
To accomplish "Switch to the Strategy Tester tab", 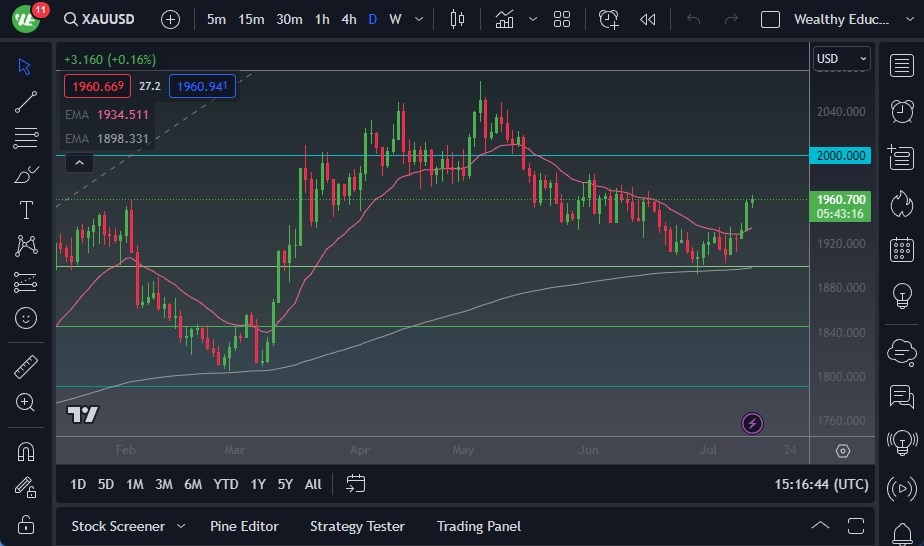I will [x=357, y=526].
